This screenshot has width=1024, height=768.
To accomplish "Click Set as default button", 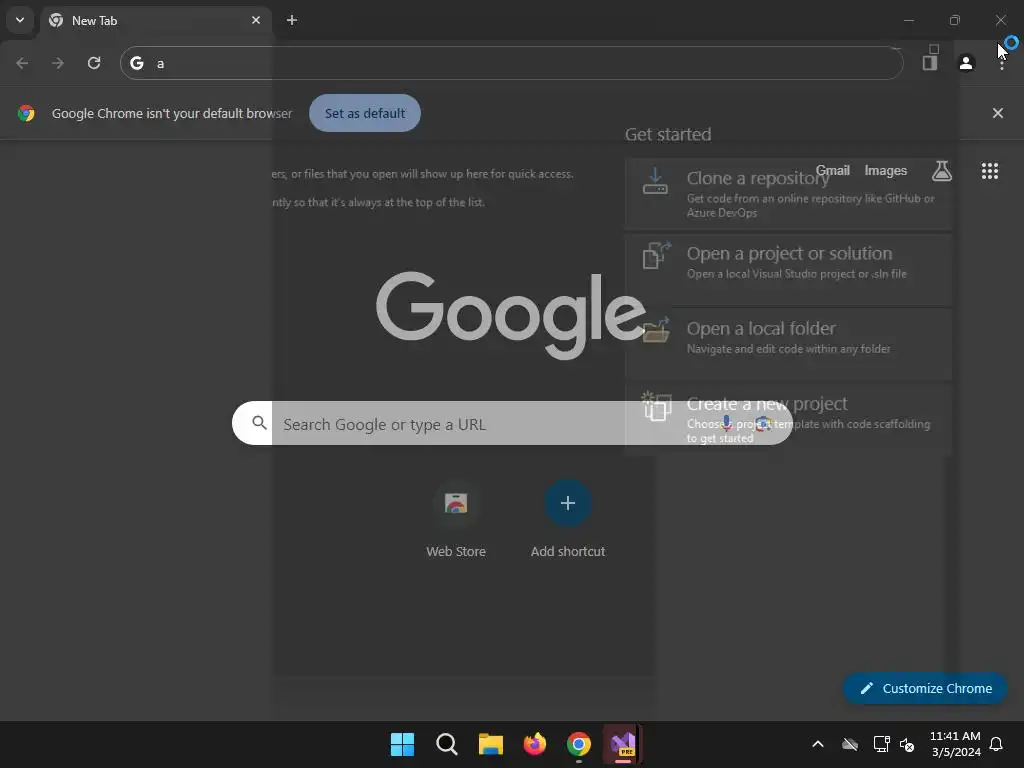I will 364,113.
